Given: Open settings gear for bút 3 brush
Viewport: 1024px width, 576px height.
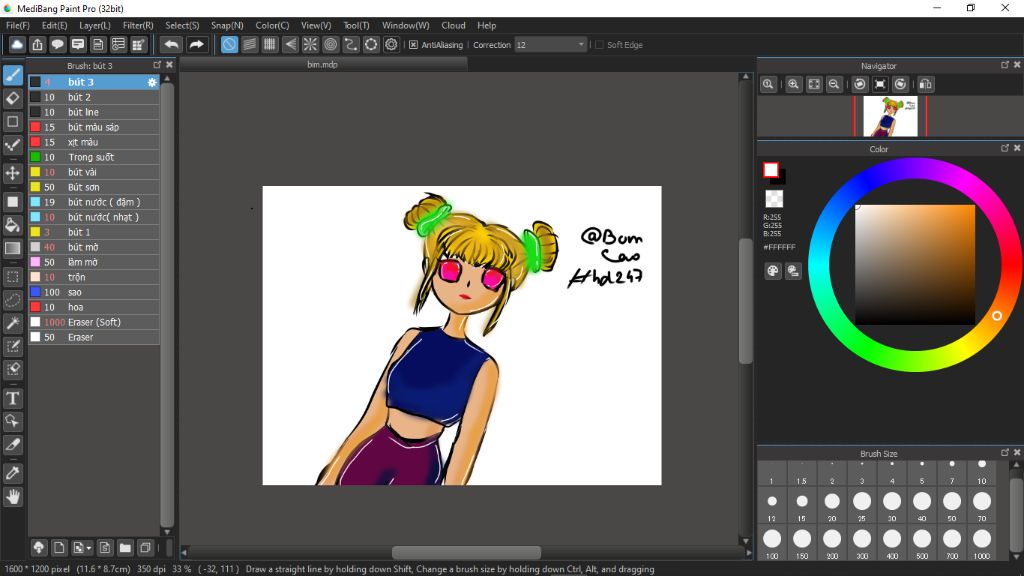Looking at the screenshot, I should click(x=152, y=82).
